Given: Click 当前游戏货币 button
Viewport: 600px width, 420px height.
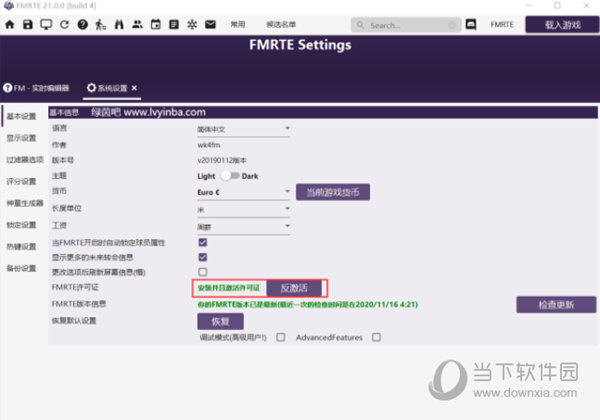Looking at the screenshot, I should (x=333, y=192).
